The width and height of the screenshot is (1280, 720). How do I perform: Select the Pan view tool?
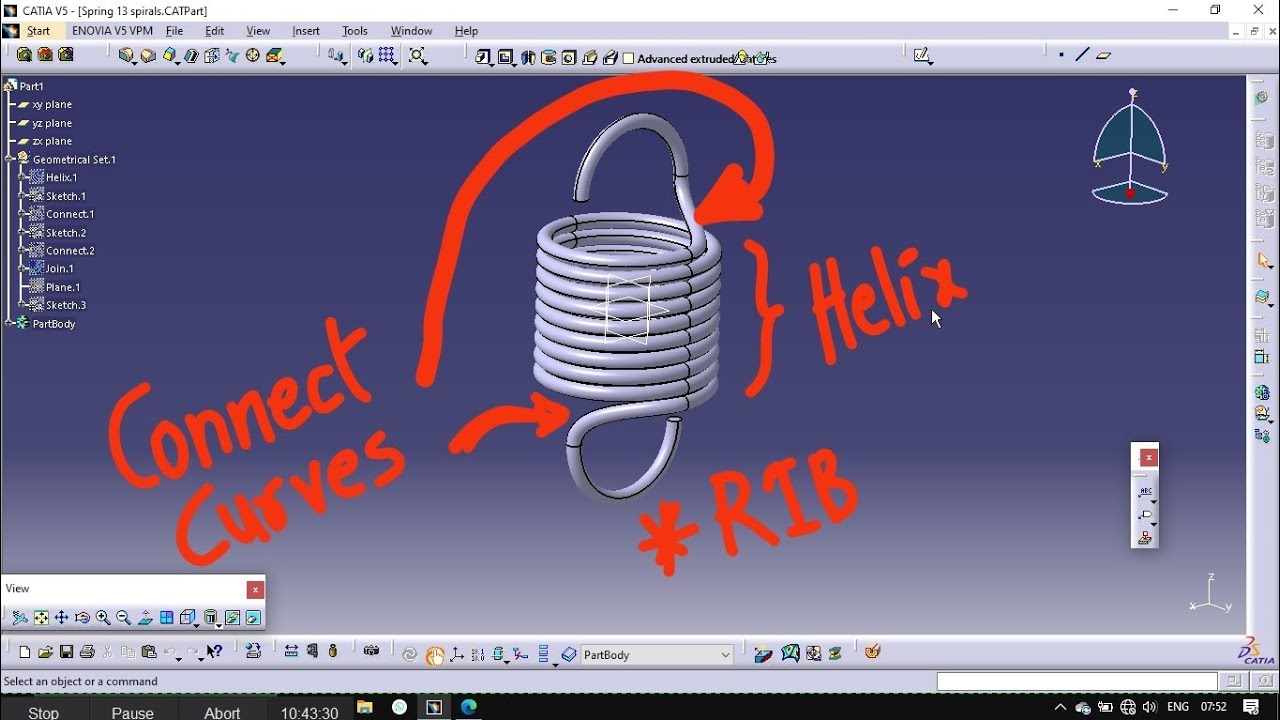click(x=62, y=618)
